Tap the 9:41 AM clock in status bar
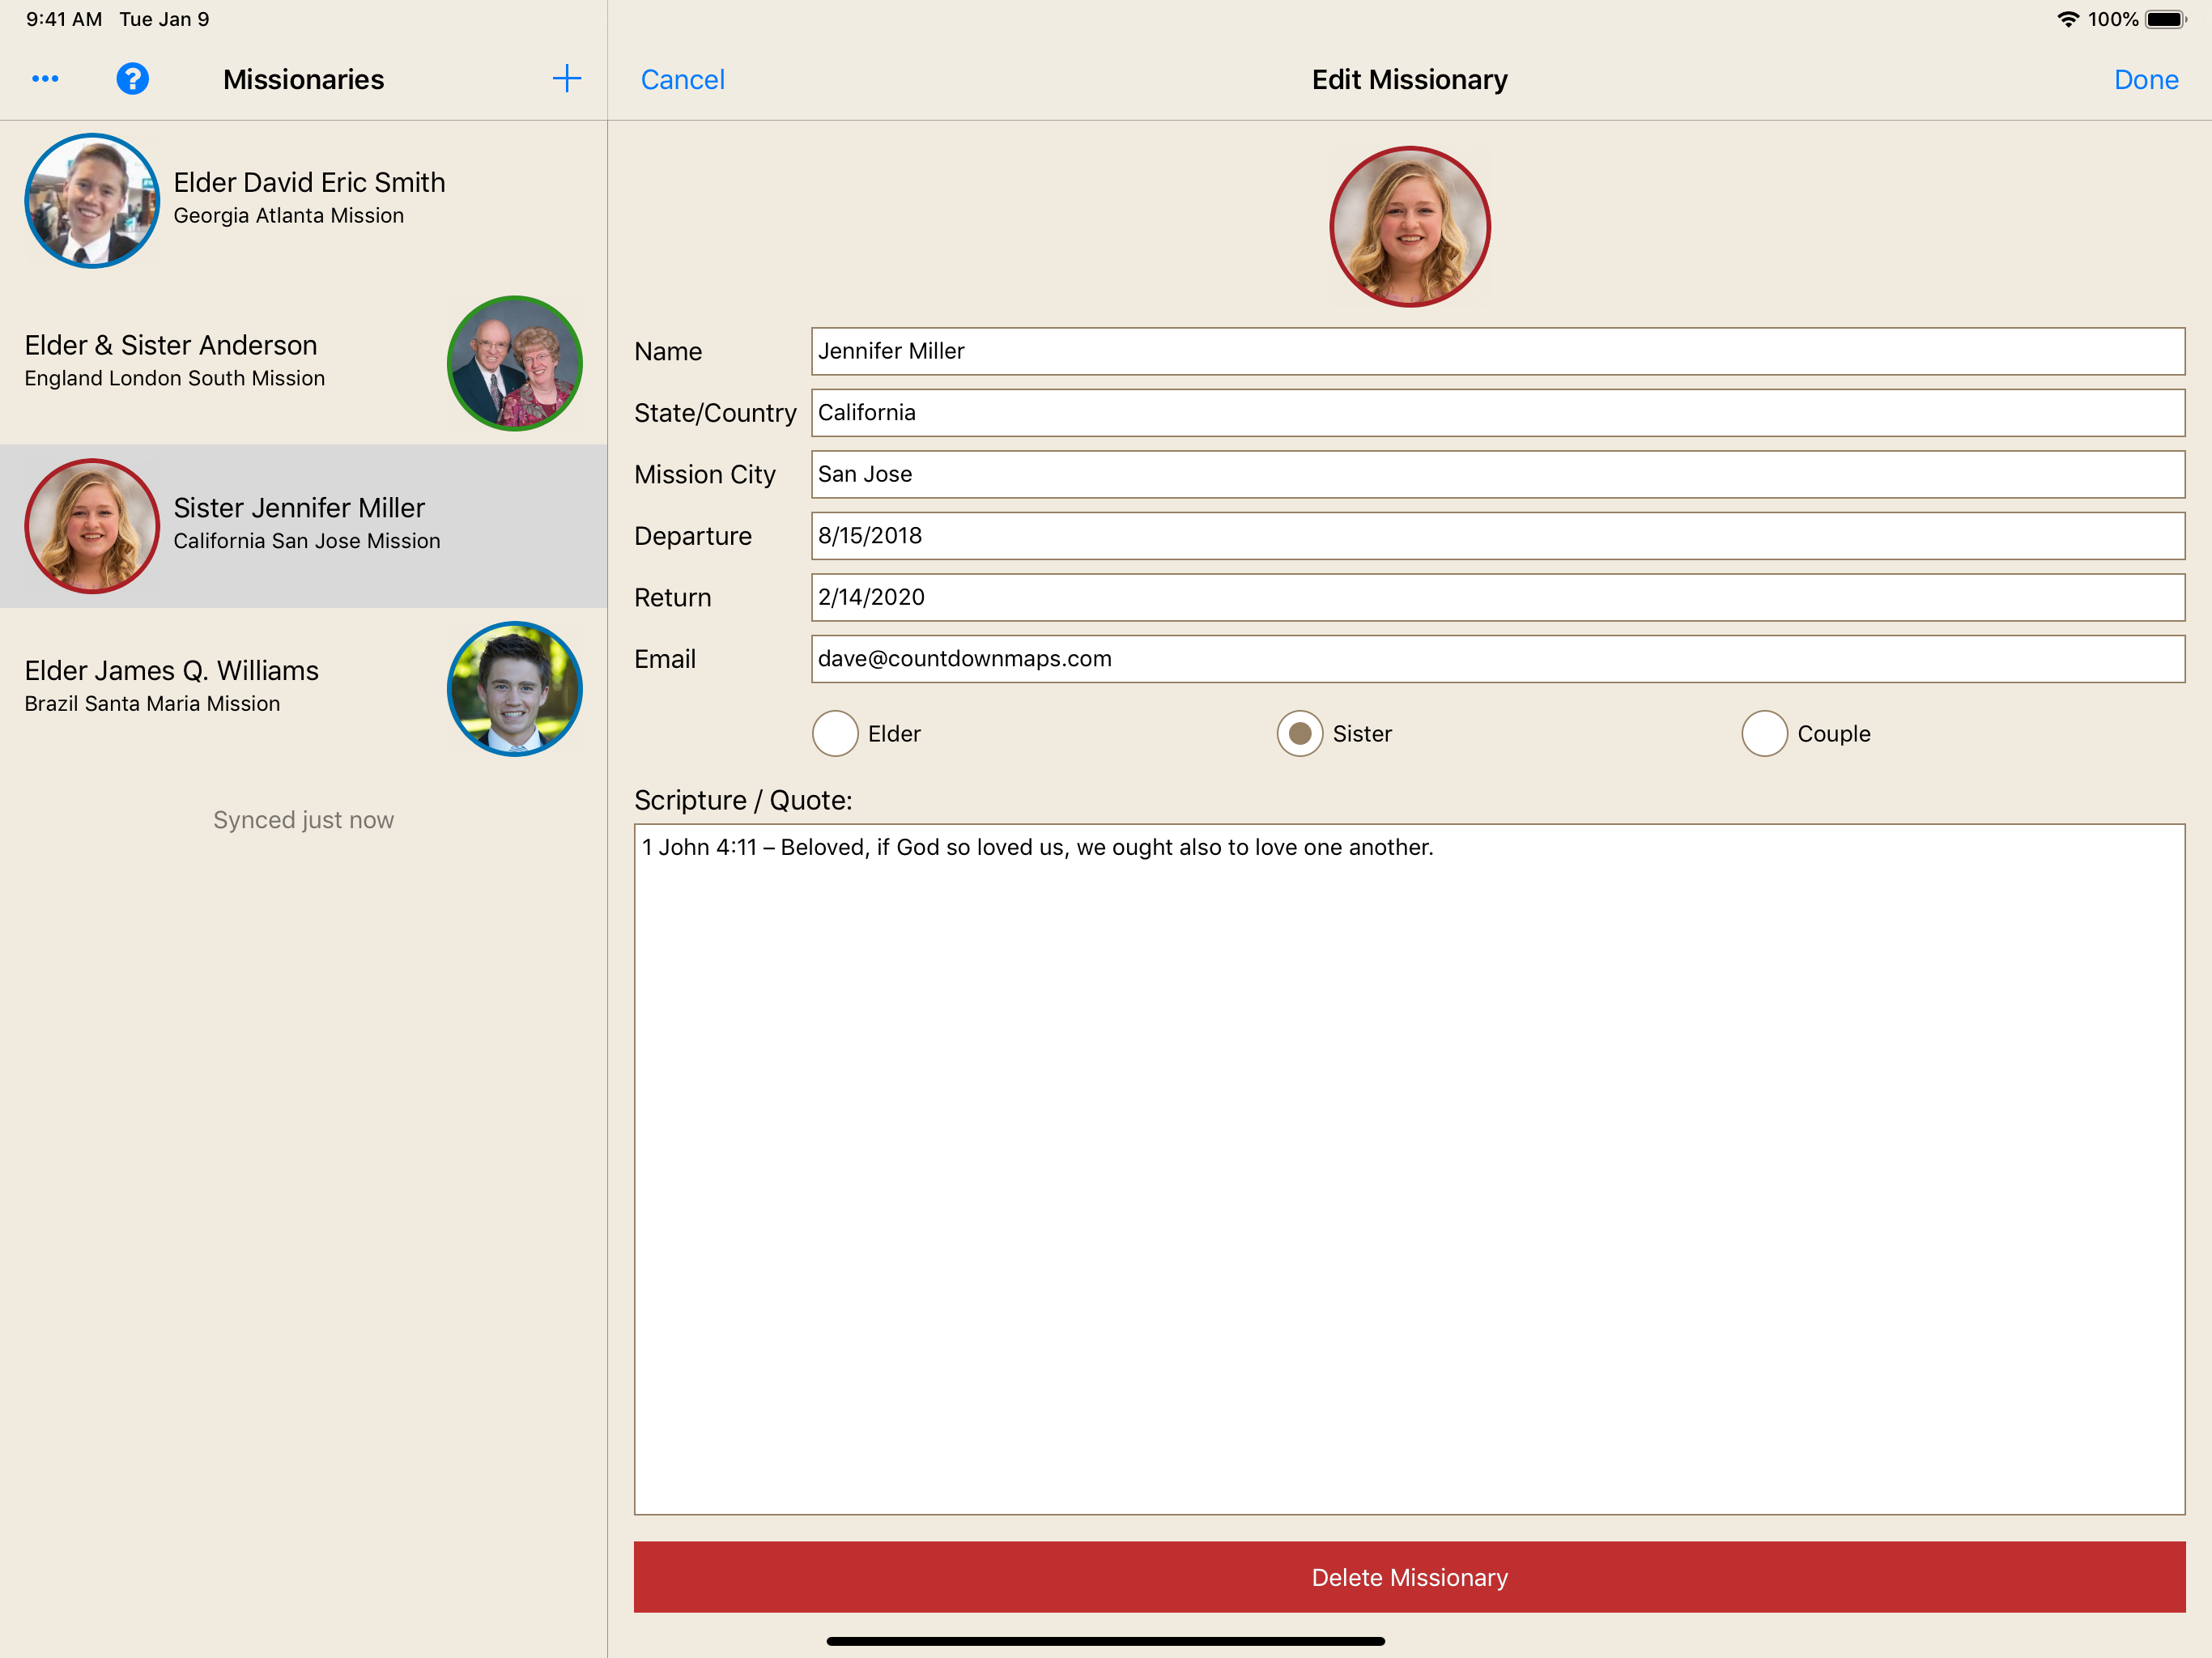 point(64,19)
